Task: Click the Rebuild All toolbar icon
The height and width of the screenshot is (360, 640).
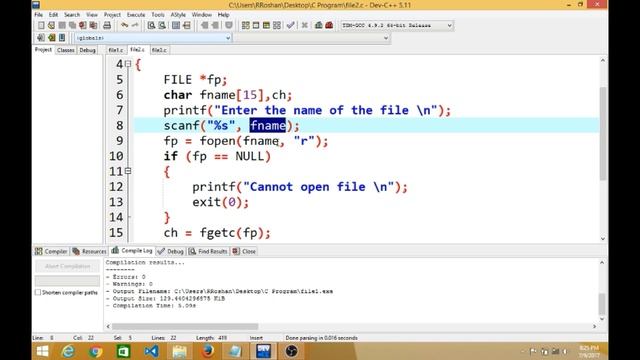Action: click(277, 25)
